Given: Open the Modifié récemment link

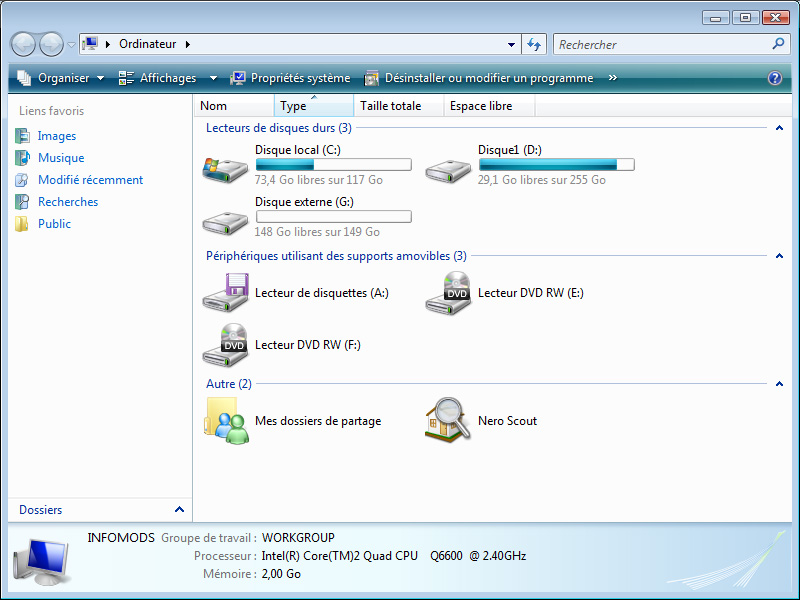Looking at the screenshot, I should click(x=90, y=180).
